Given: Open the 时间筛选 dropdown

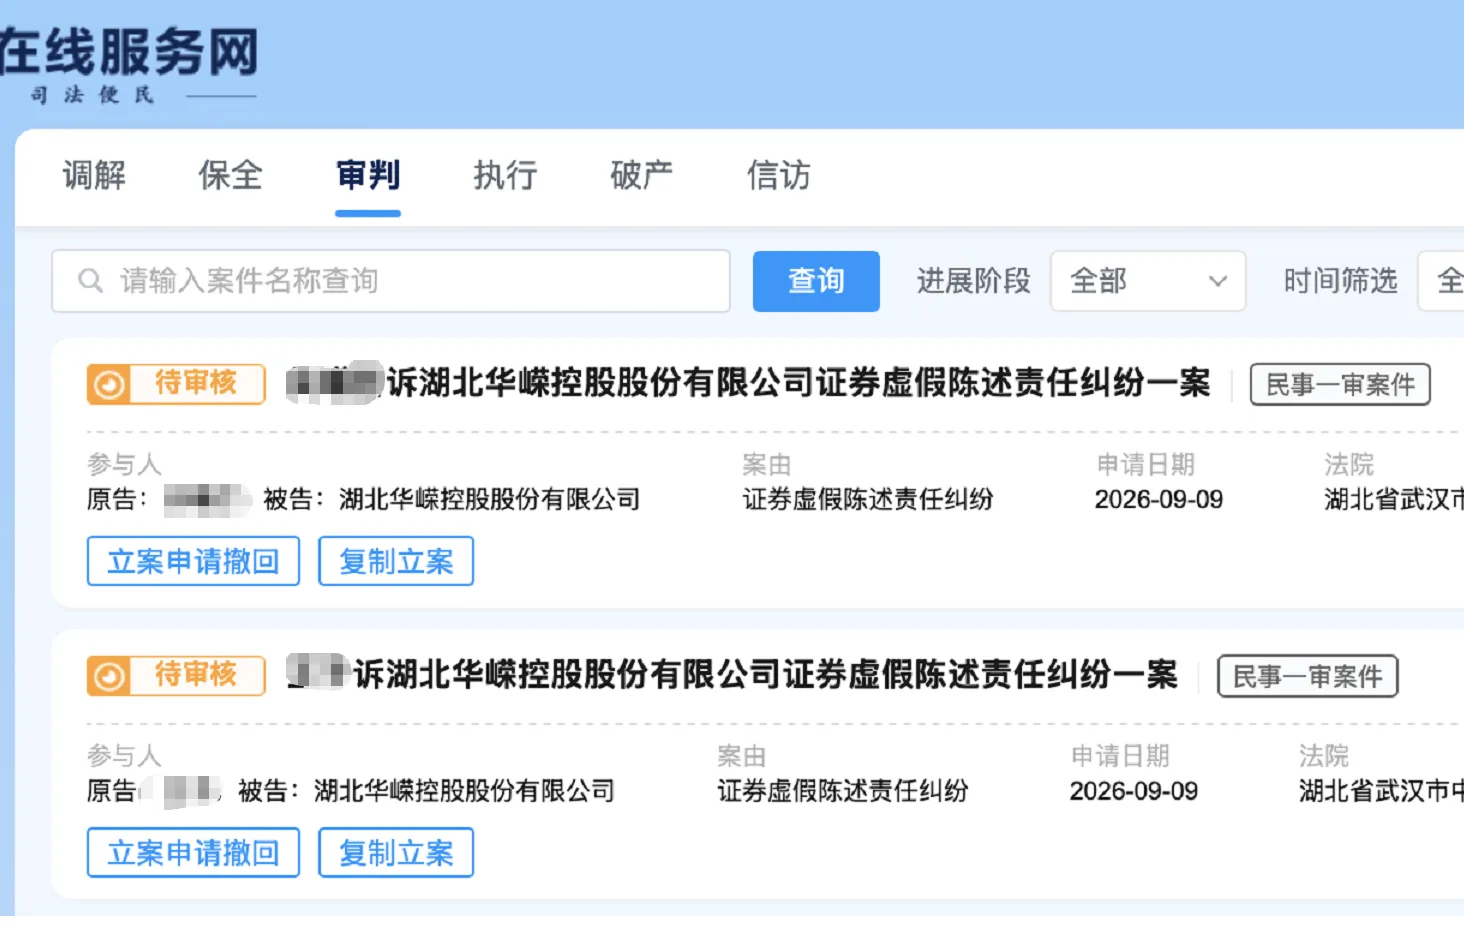Looking at the screenshot, I should pos(1441,281).
